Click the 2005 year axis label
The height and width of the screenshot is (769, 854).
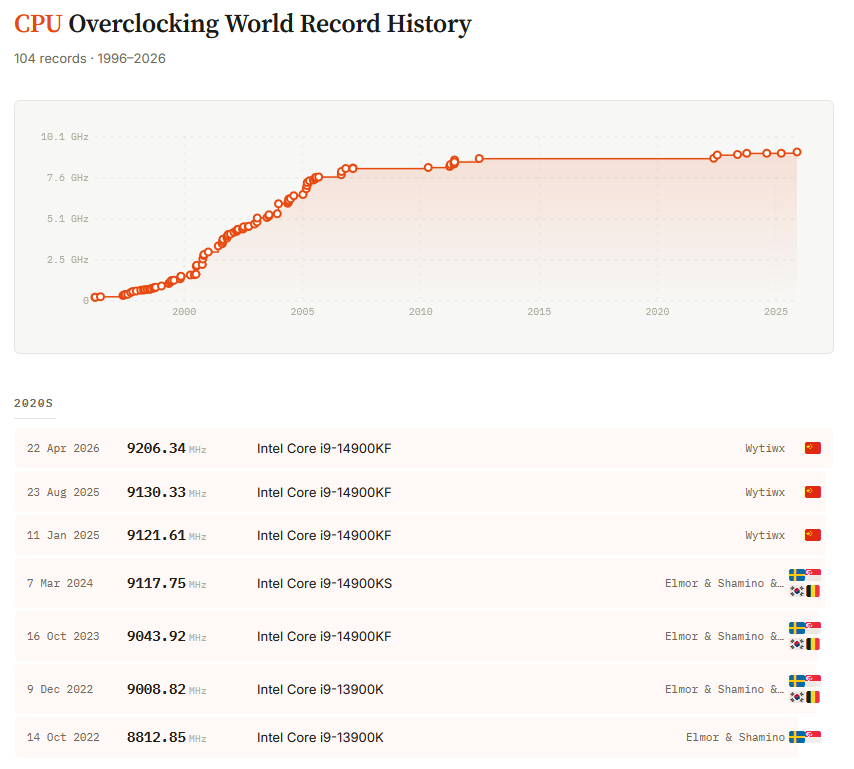[x=302, y=312]
